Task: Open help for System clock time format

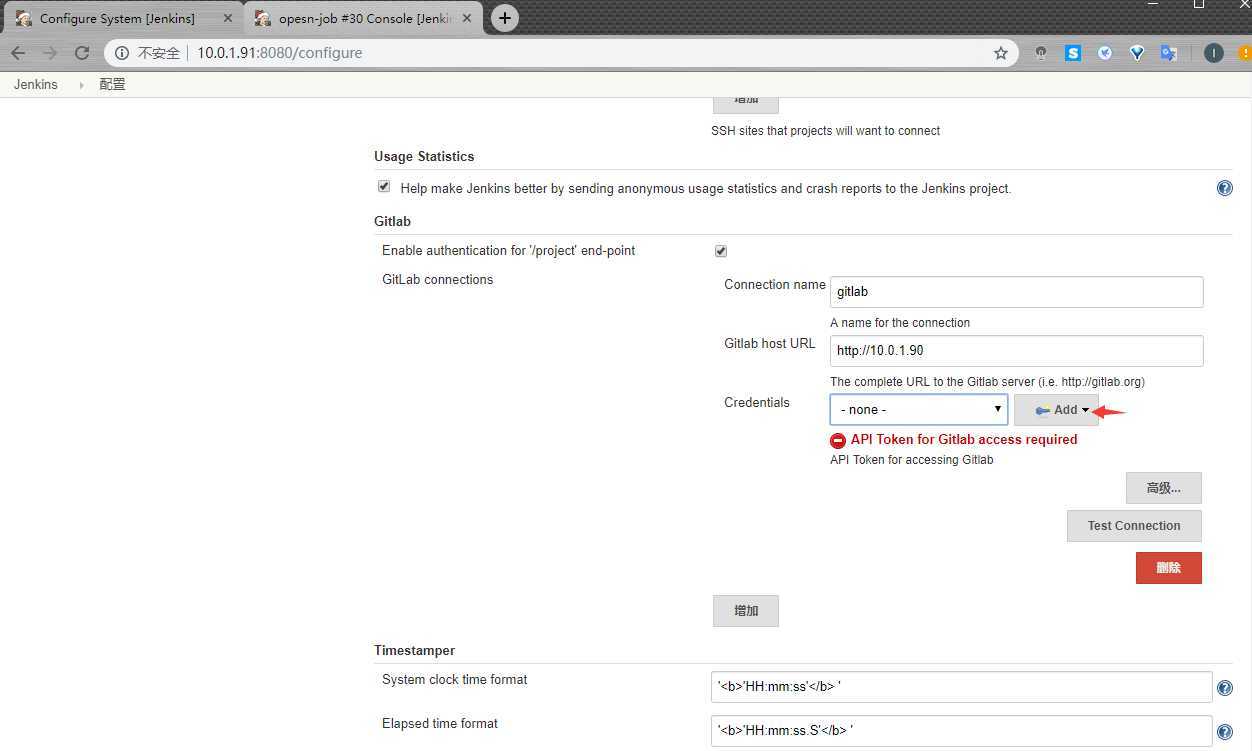Action: 1224,688
